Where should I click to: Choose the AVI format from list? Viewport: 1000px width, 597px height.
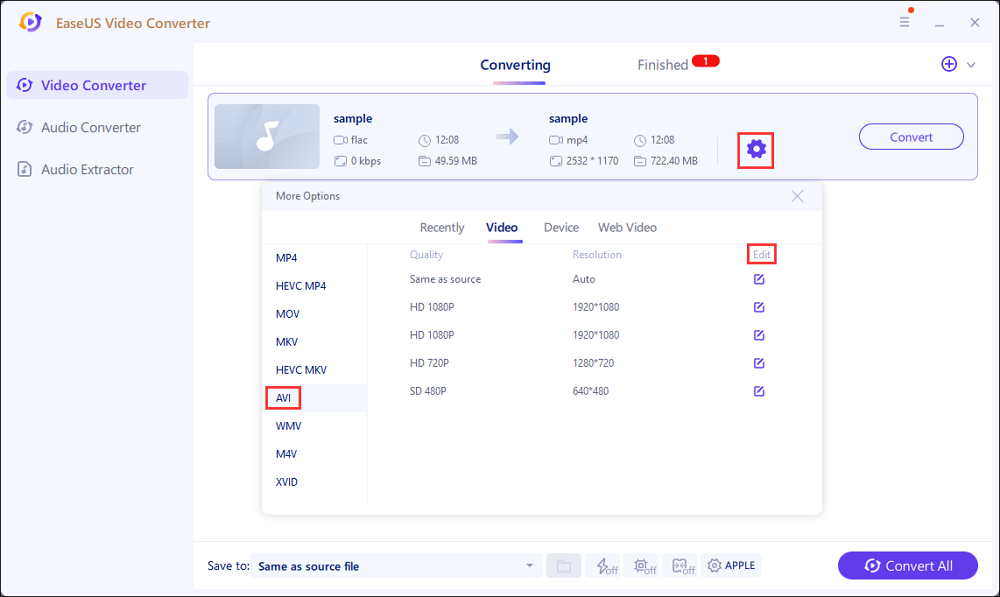[285, 398]
